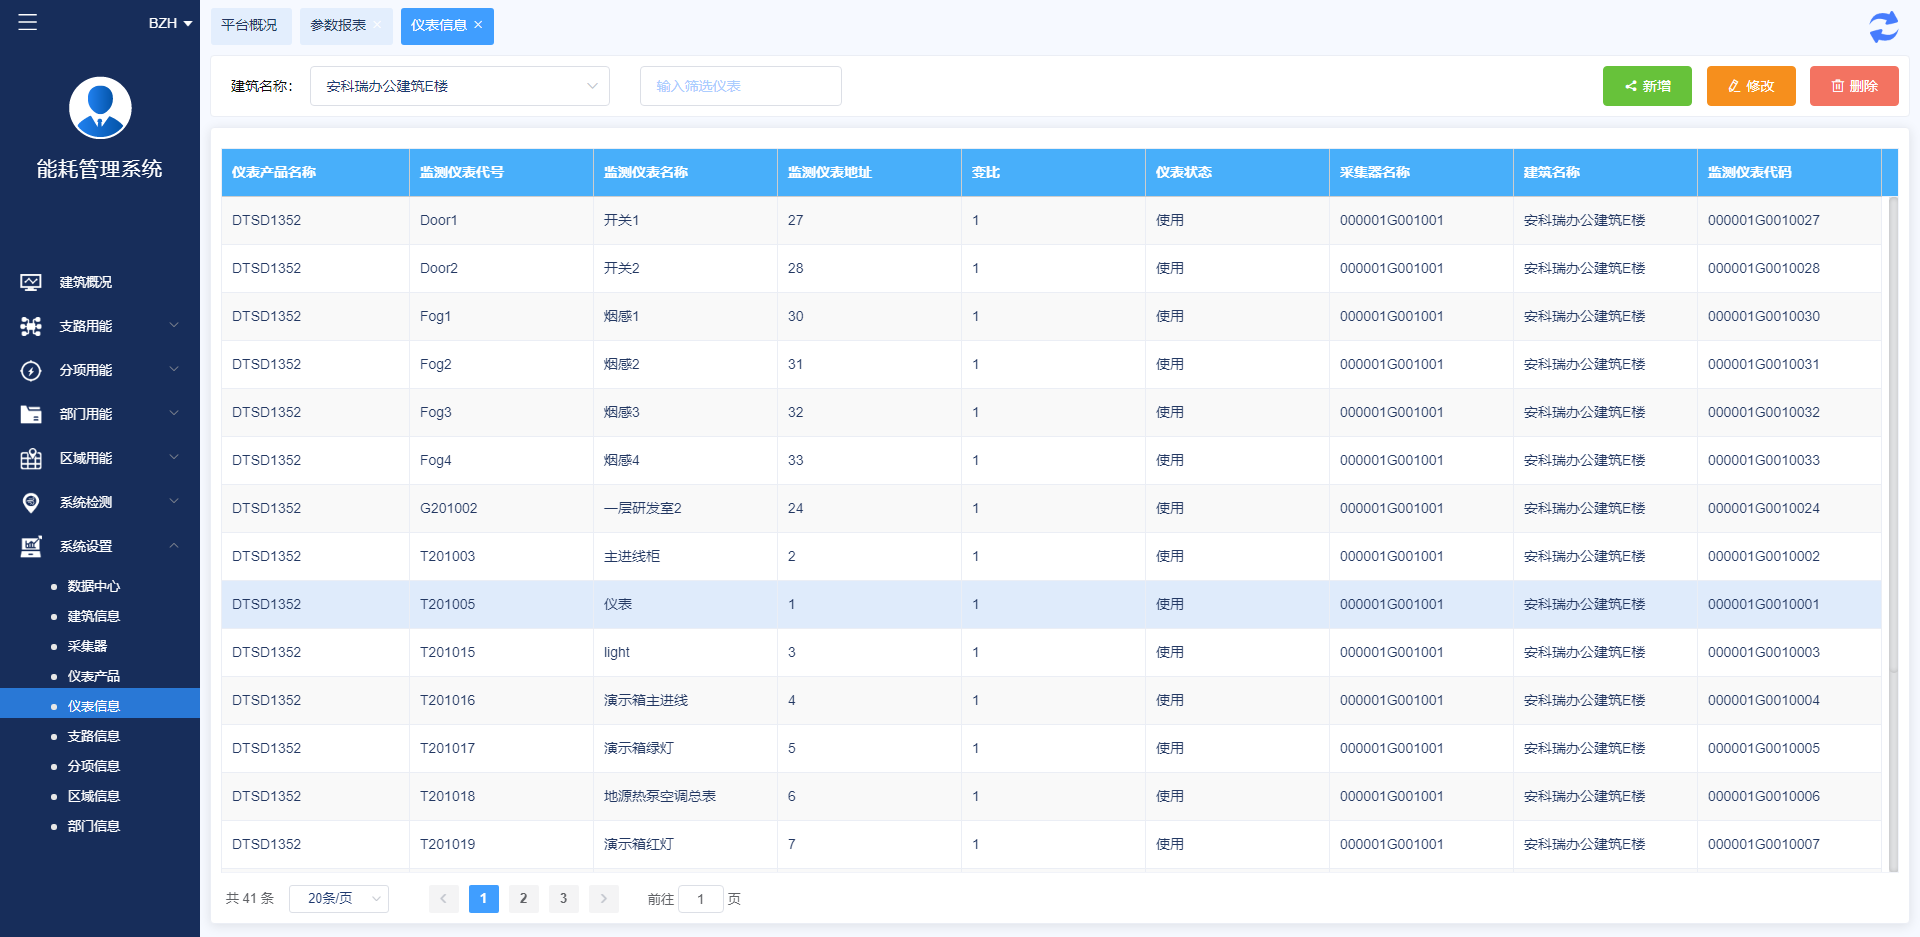This screenshot has height=937, width=1920.
Task: Click the previous page arrow
Action: (443, 899)
